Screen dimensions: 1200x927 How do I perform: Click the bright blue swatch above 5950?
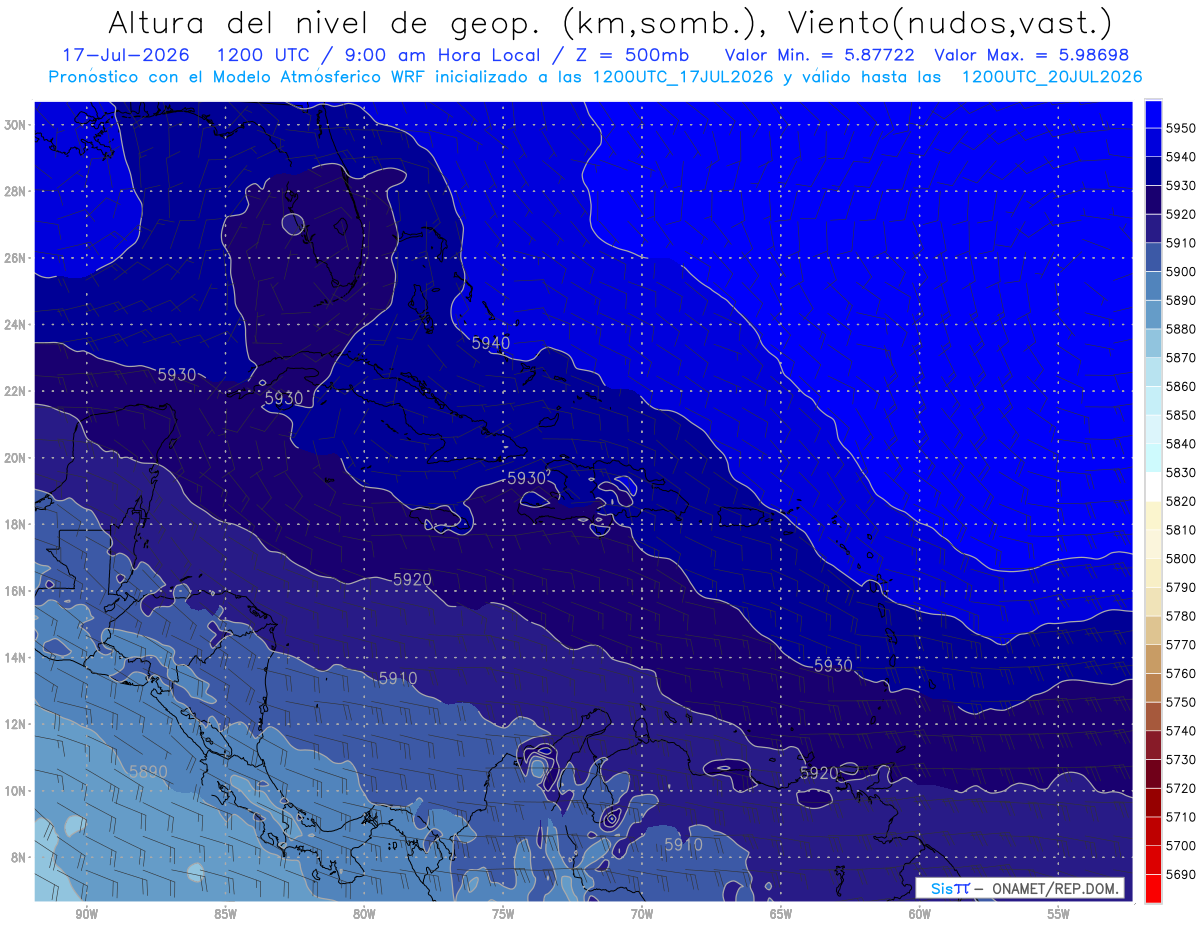point(1153,113)
